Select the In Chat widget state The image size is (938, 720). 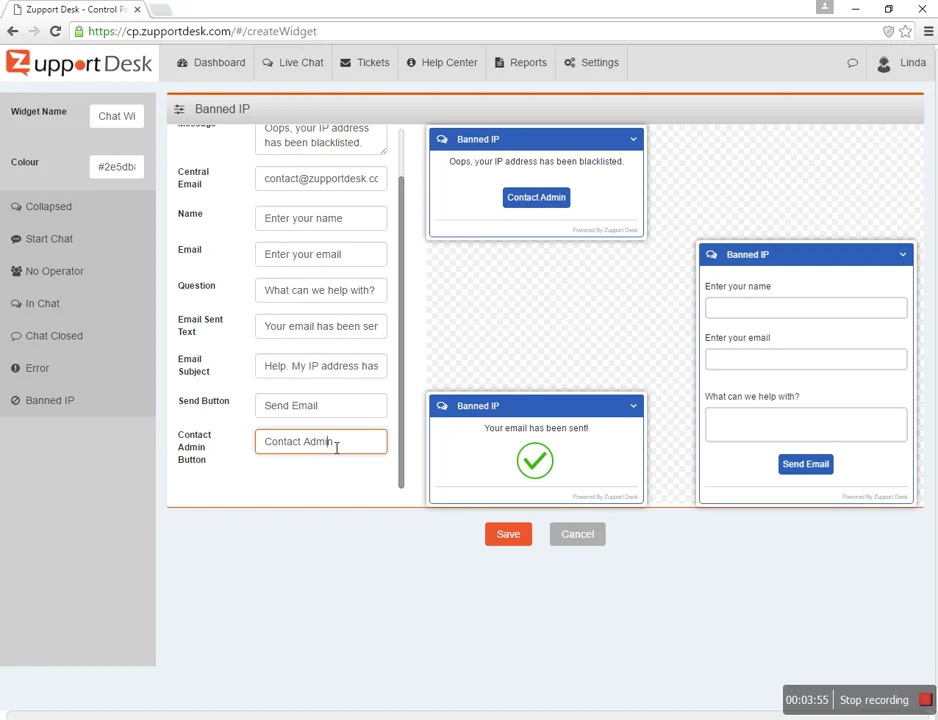pyautogui.click(x=35, y=304)
